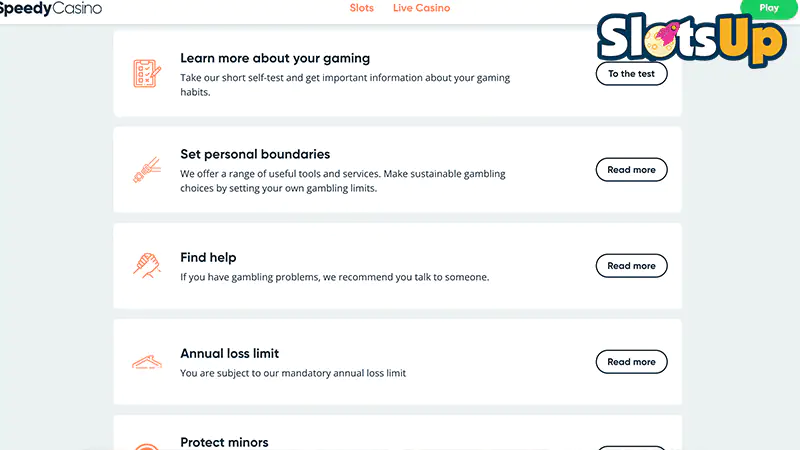The height and width of the screenshot is (450, 800).
Task: Read more about personal boundaries
Action: point(631,169)
